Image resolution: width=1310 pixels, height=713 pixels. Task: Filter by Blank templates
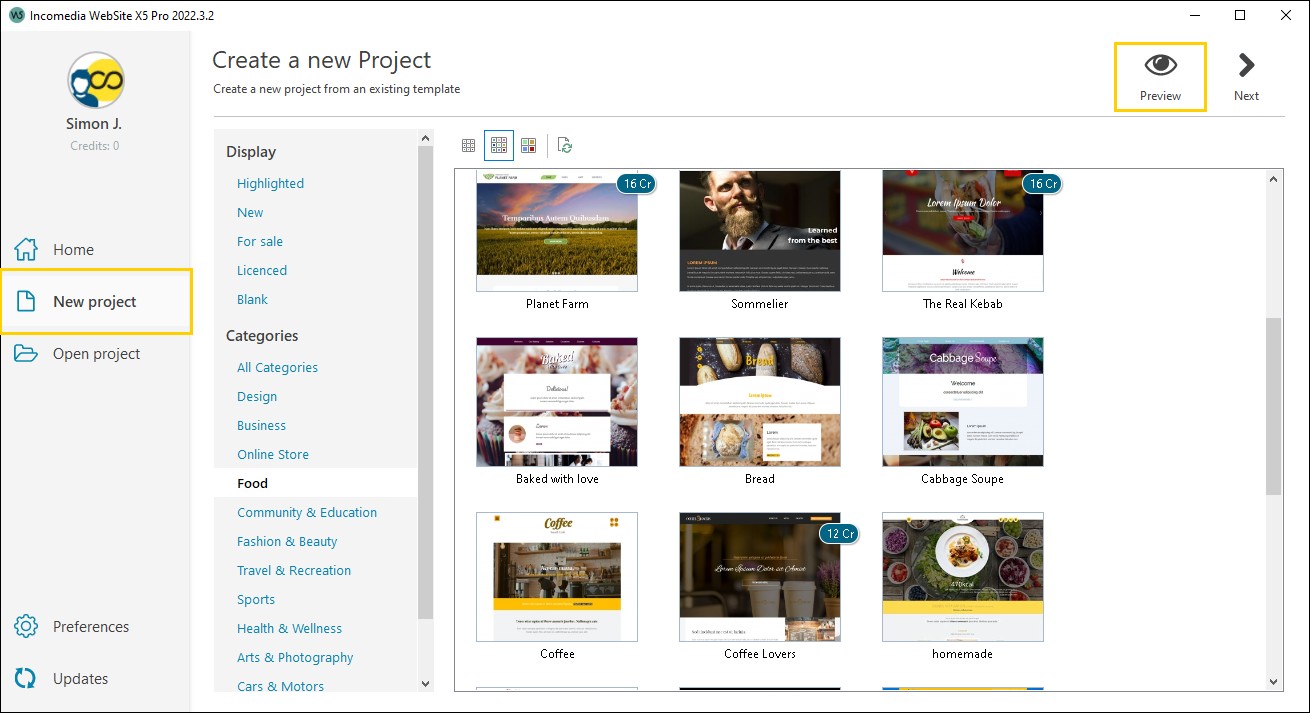pos(252,299)
